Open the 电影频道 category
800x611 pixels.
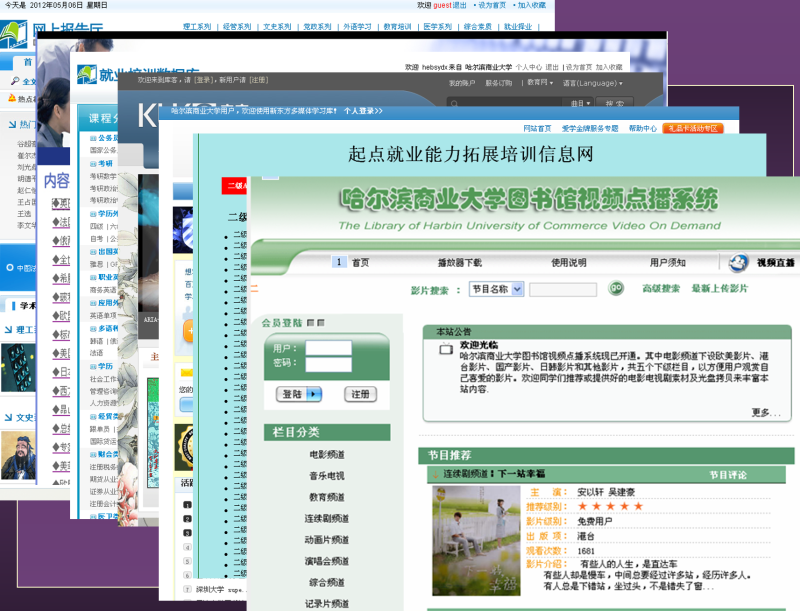click(327, 454)
